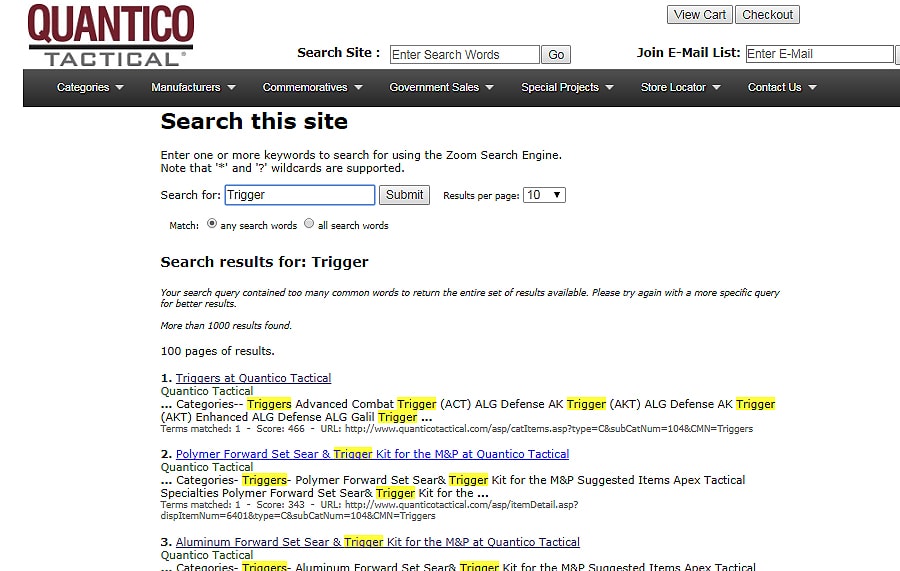Submit the Trigger search

pos(404,195)
